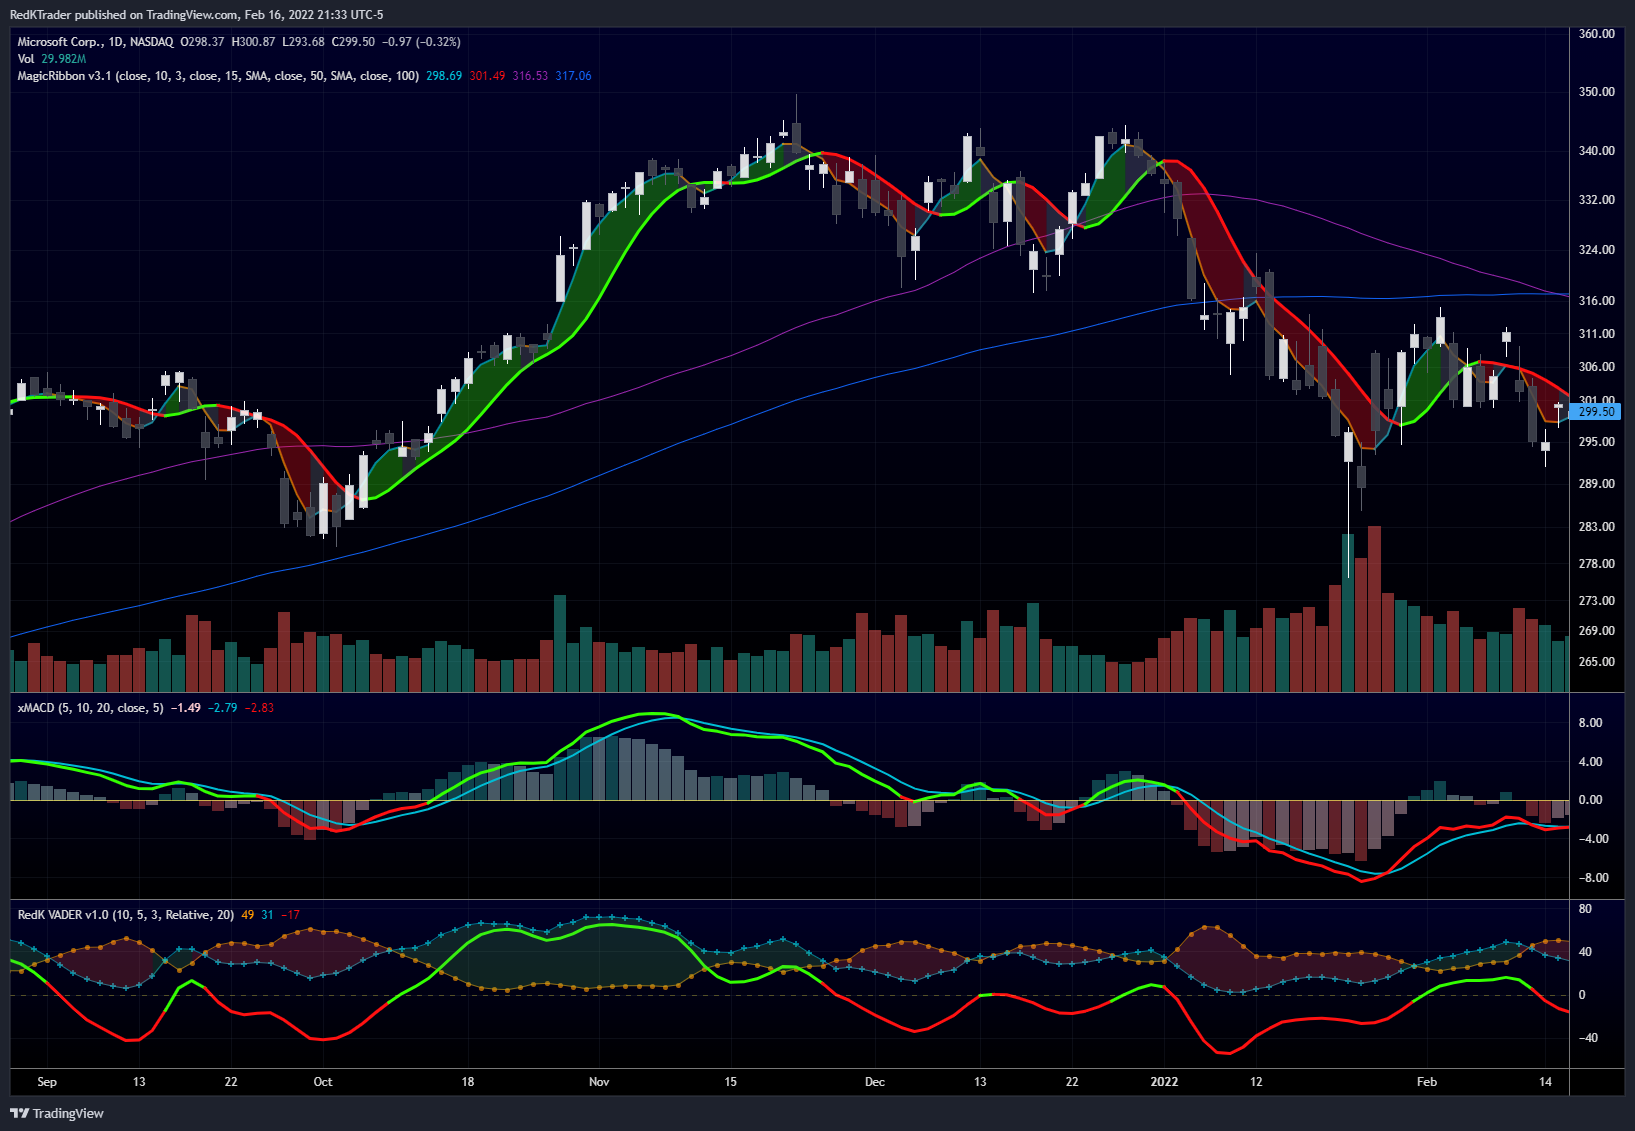Click MagicRibbon value 301.49
Screen dimensions: 1635x1131
pyautogui.click(x=487, y=76)
